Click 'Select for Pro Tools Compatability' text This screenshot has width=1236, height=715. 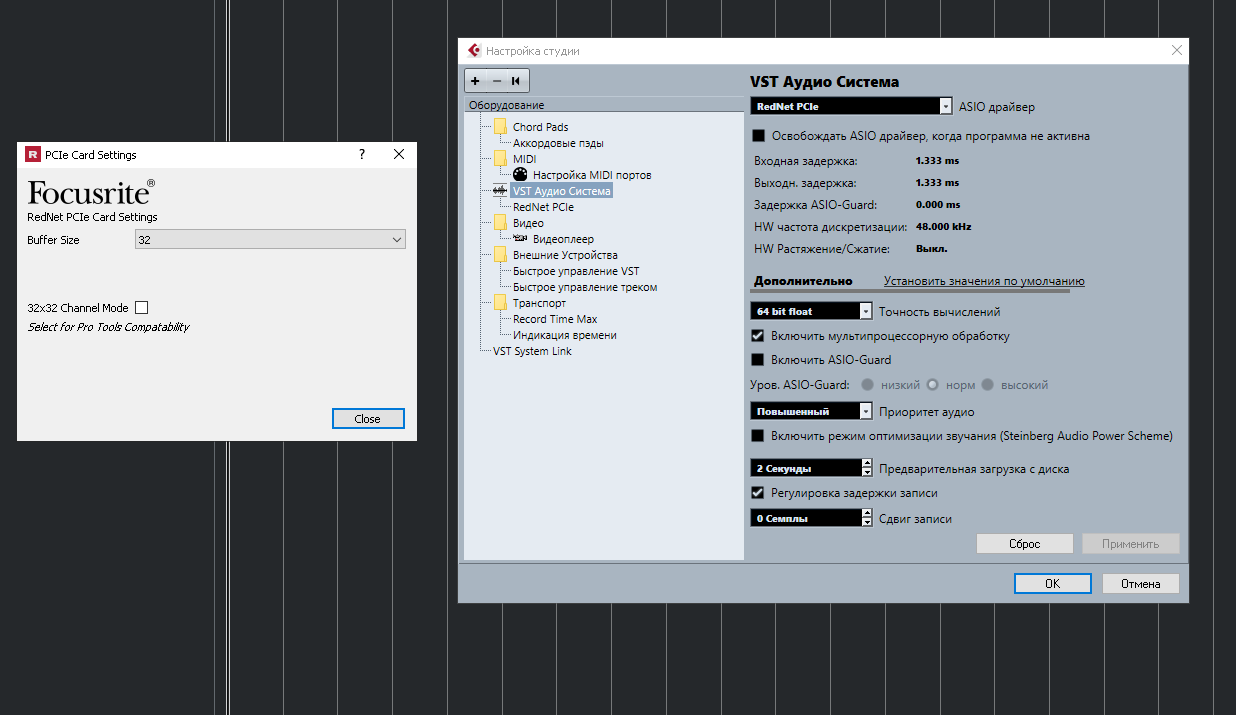click(108, 327)
